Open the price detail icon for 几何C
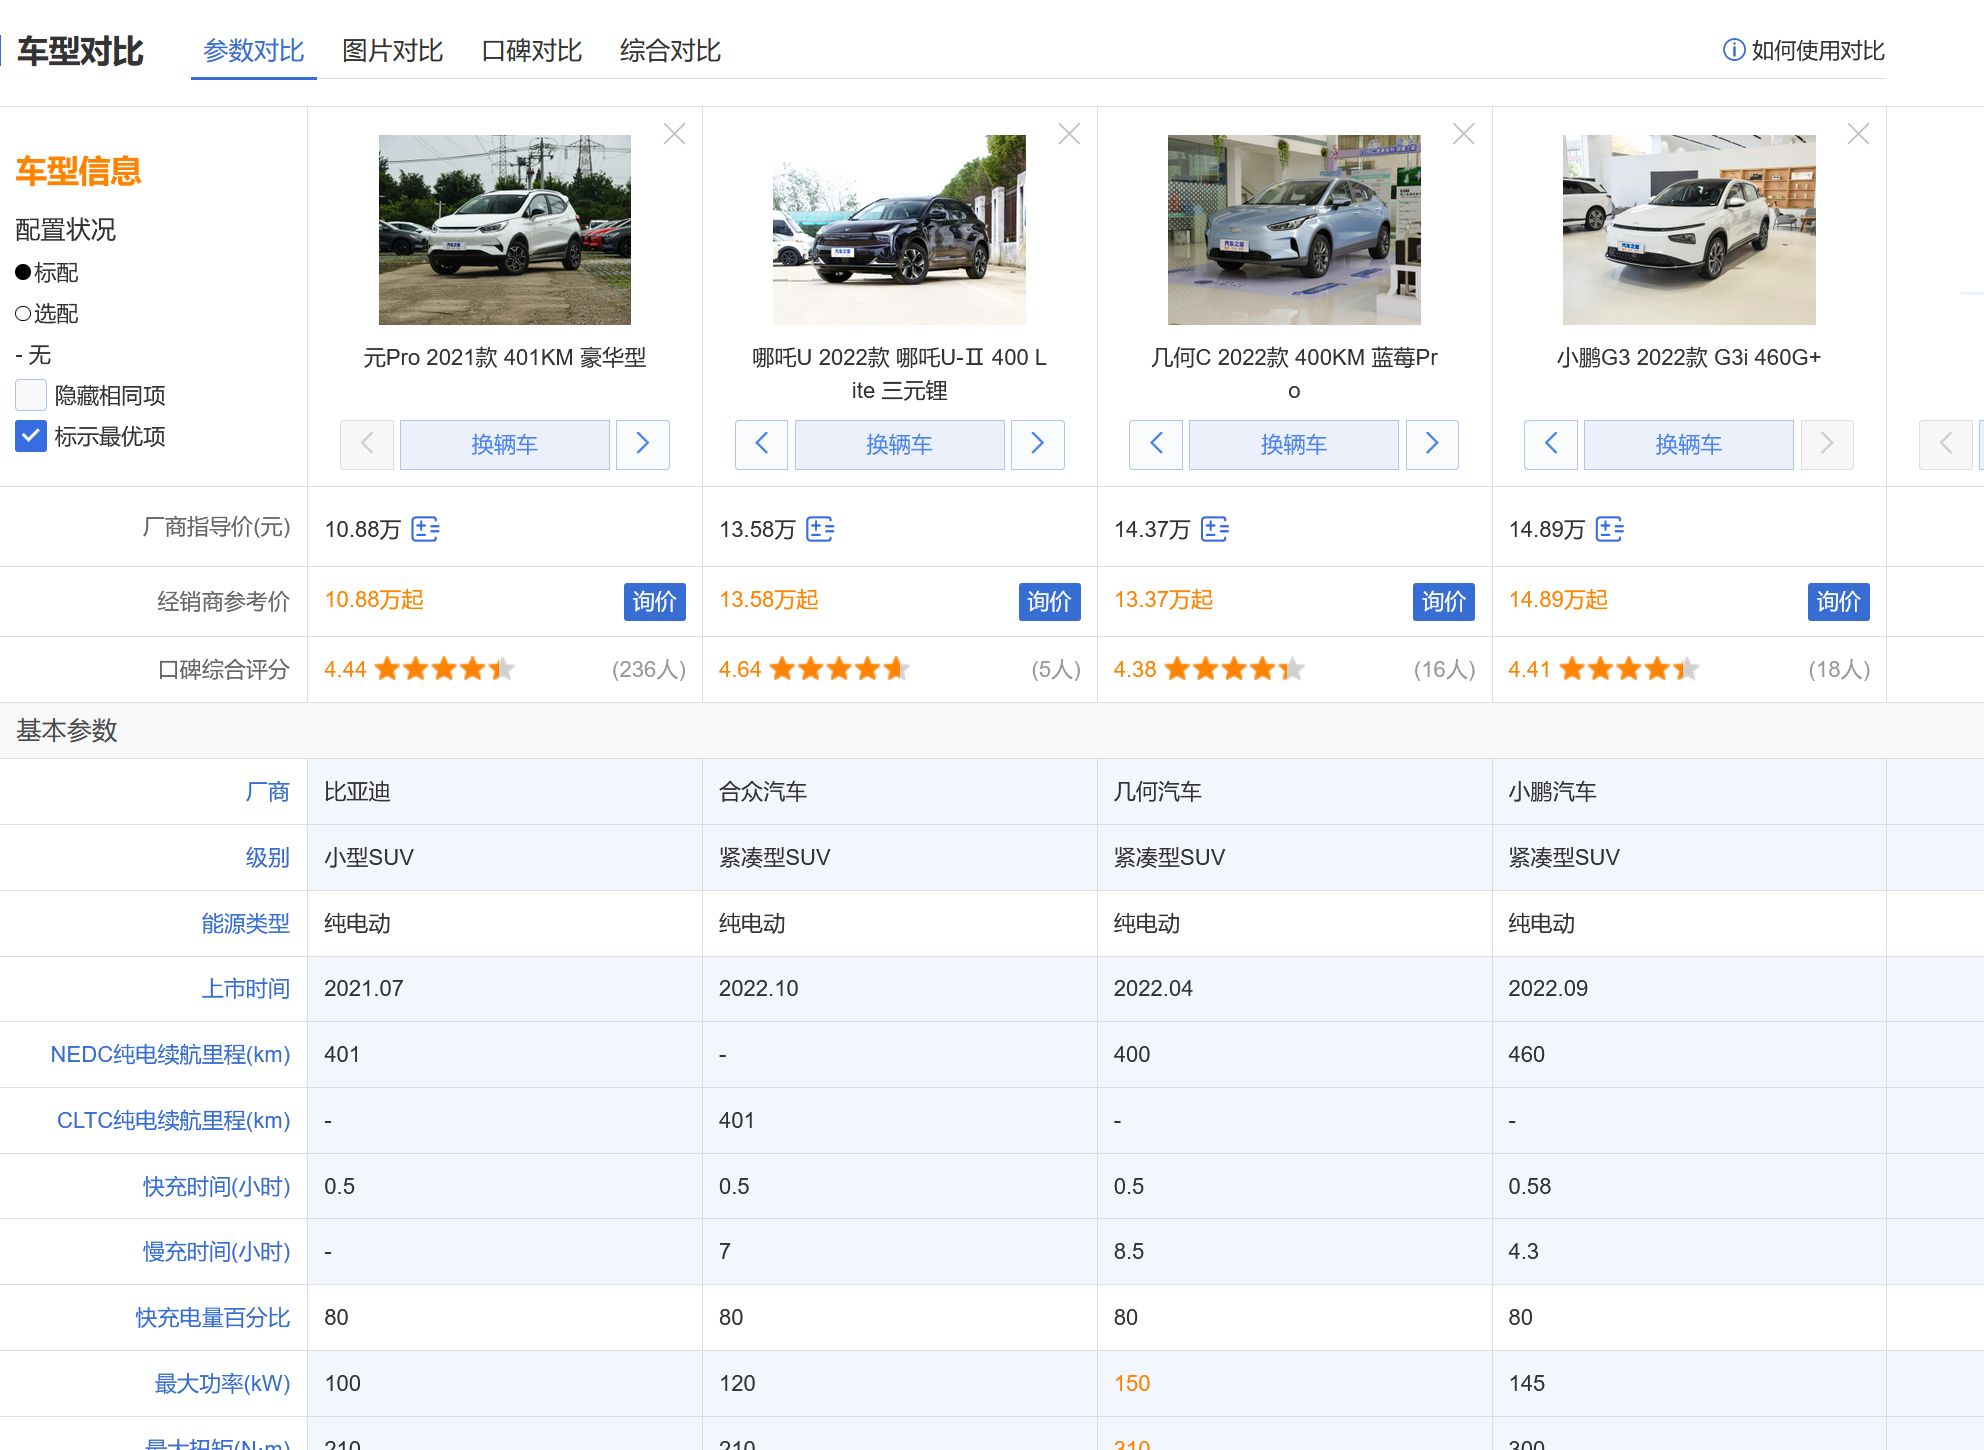Viewport: 1984px width, 1450px height. [x=1215, y=530]
